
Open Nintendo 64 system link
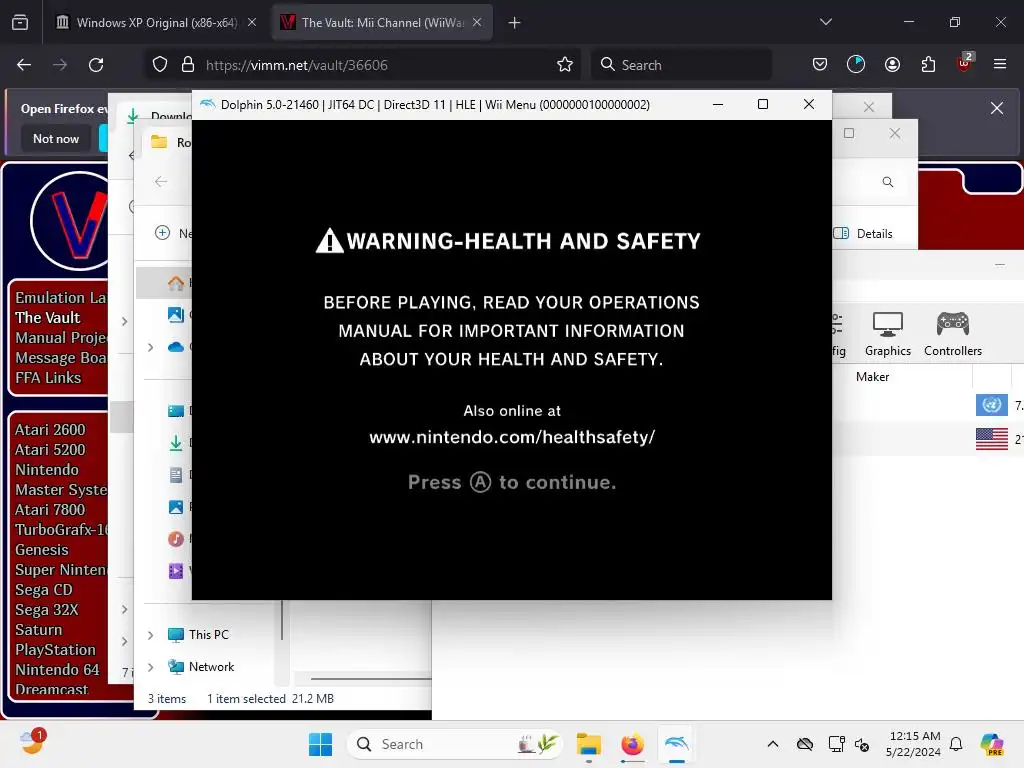(57, 670)
